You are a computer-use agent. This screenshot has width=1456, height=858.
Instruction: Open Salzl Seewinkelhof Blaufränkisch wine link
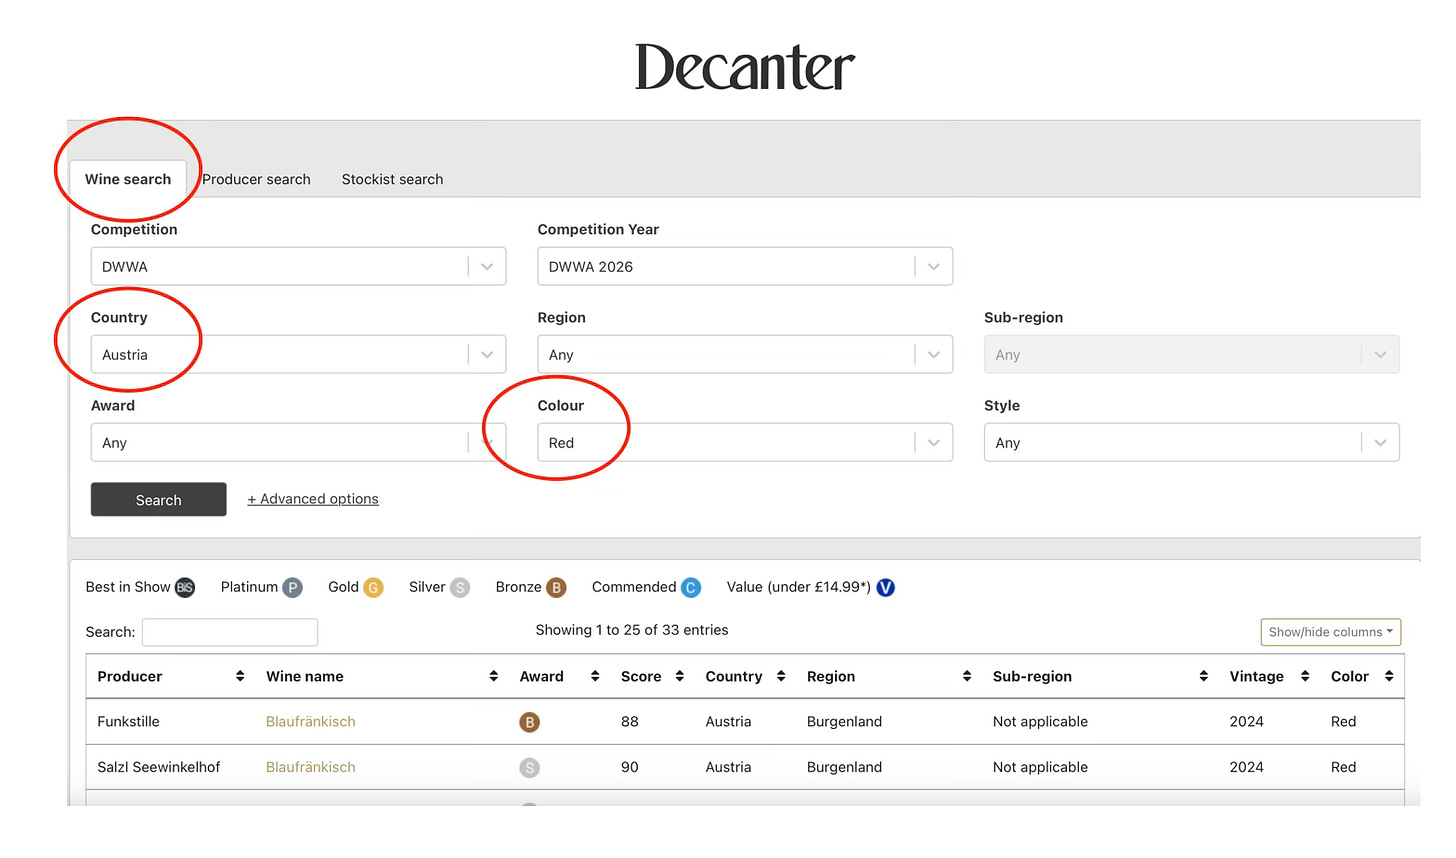(x=311, y=768)
